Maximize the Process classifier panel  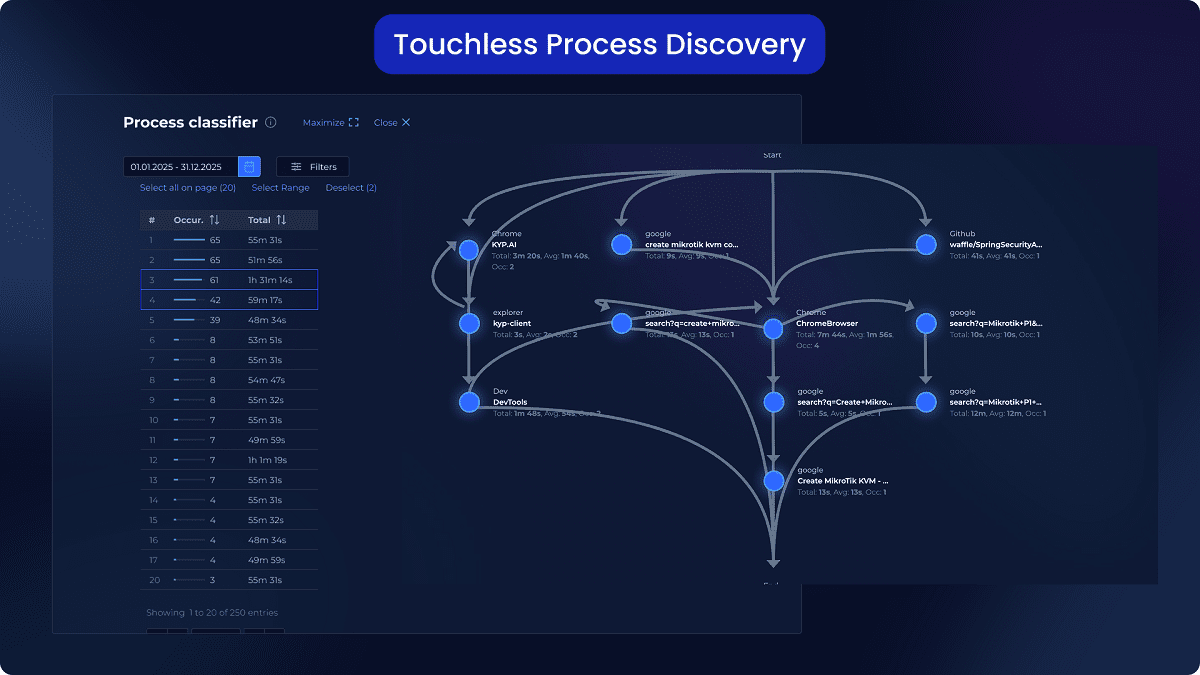(330, 123)
